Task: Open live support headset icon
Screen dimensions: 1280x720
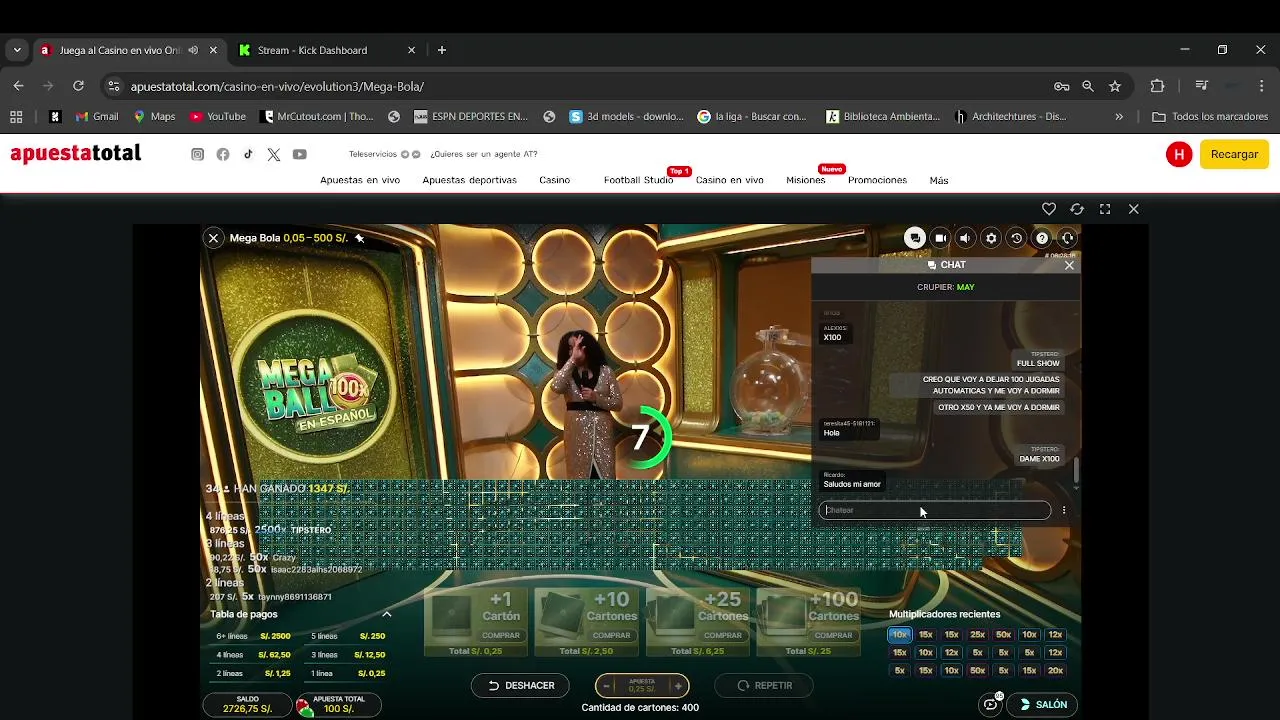Action: coord(1068,238)
